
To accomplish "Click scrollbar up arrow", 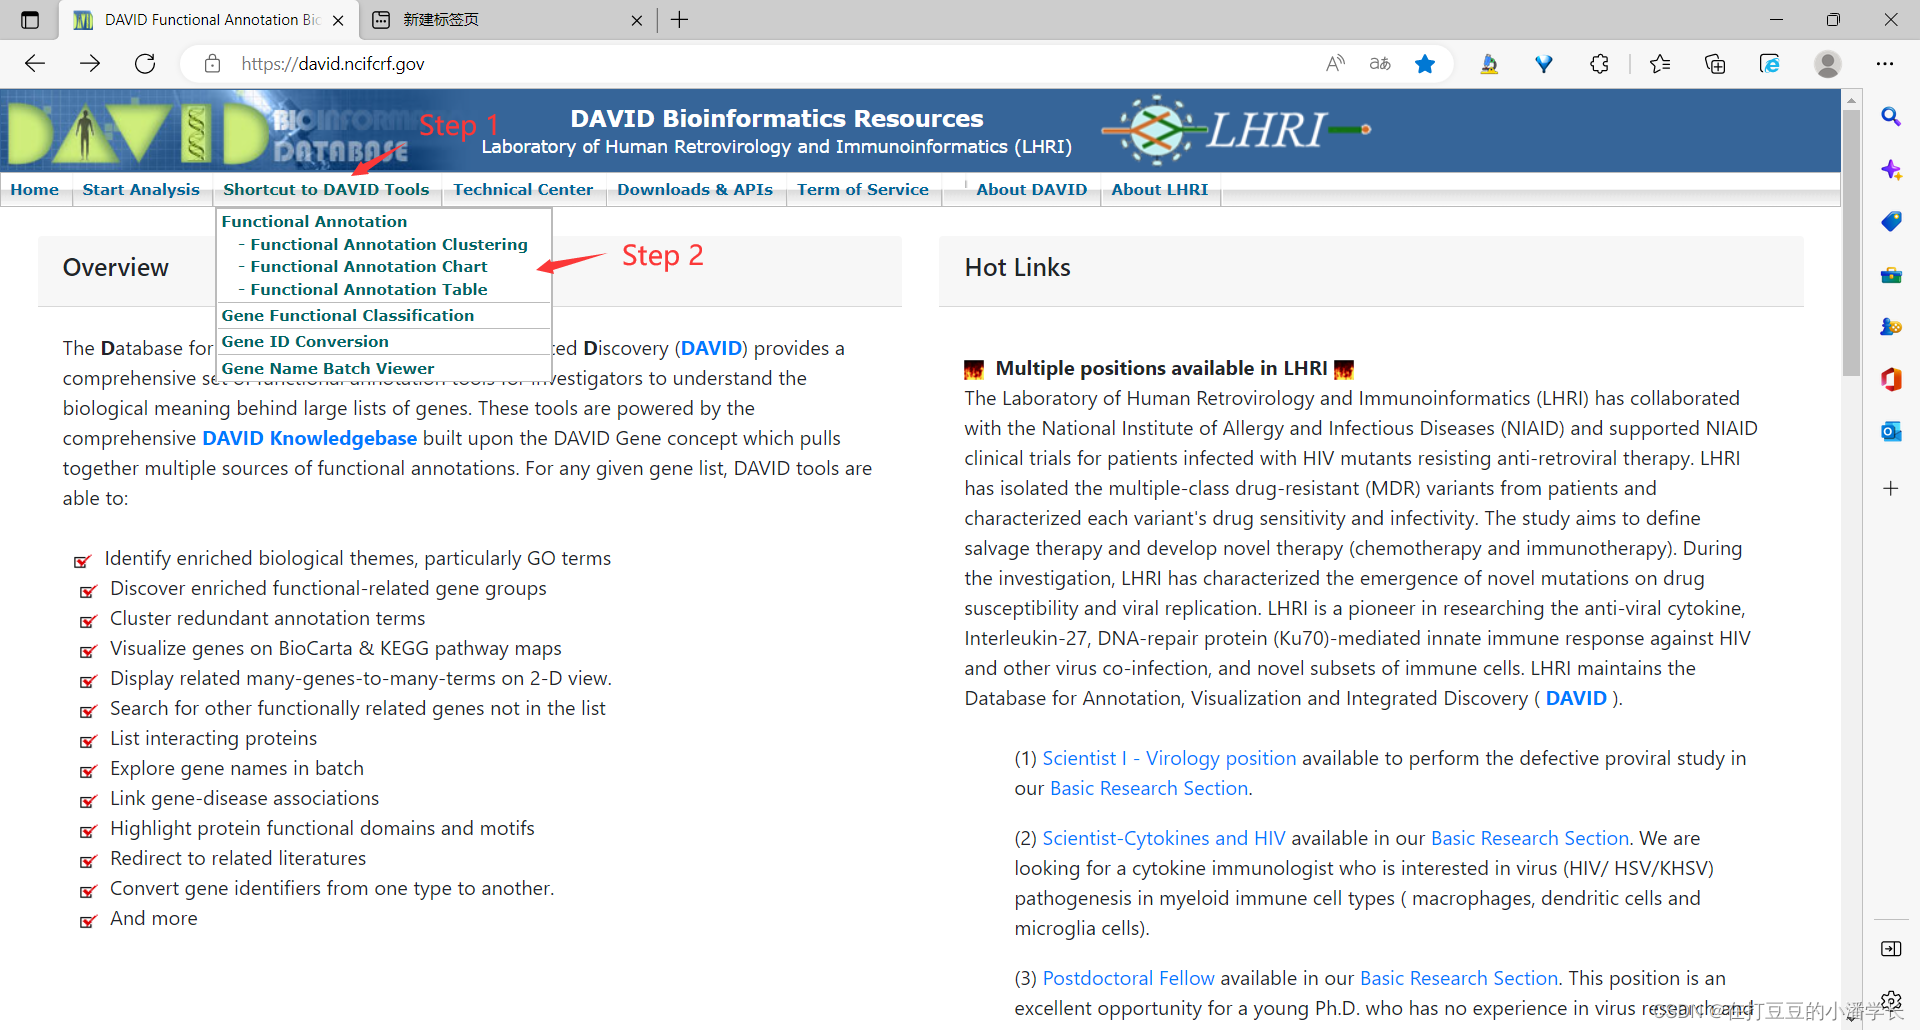I will pyautogui.click(x=1851, y=100).
